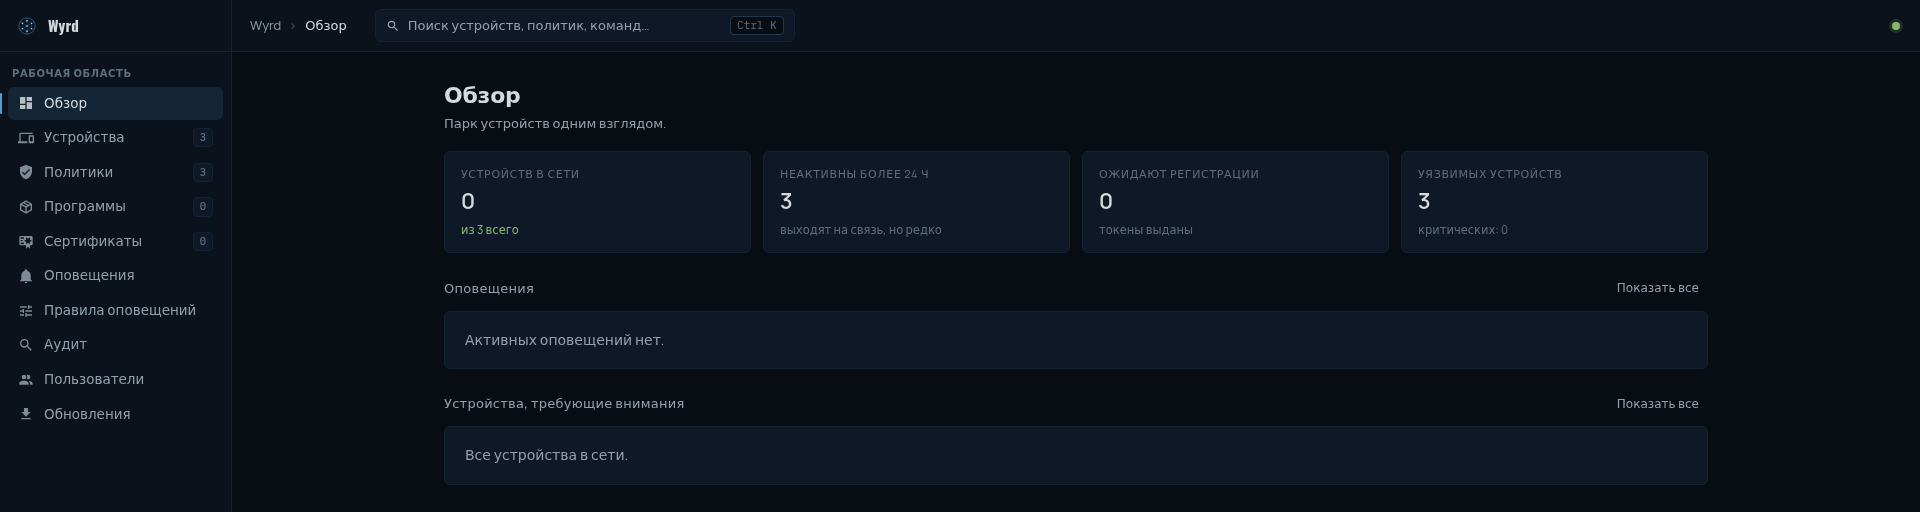Open the Программы package icon
This screenshot has width=1920, height=512.
(x=26, y=207)
